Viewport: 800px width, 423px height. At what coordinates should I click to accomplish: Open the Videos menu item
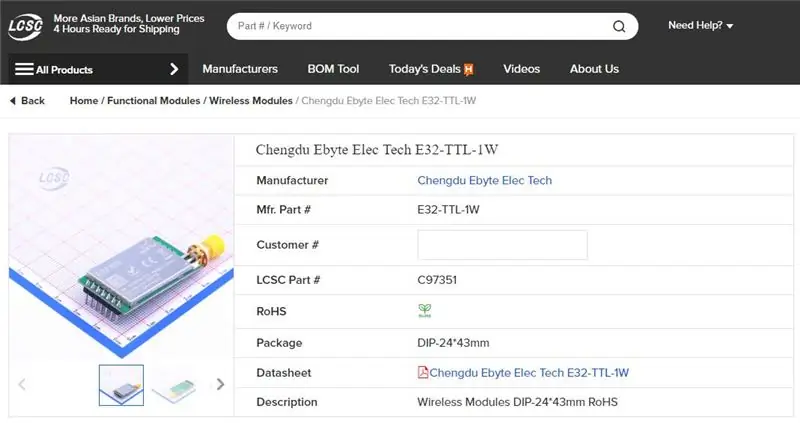[x=521, y=69]
